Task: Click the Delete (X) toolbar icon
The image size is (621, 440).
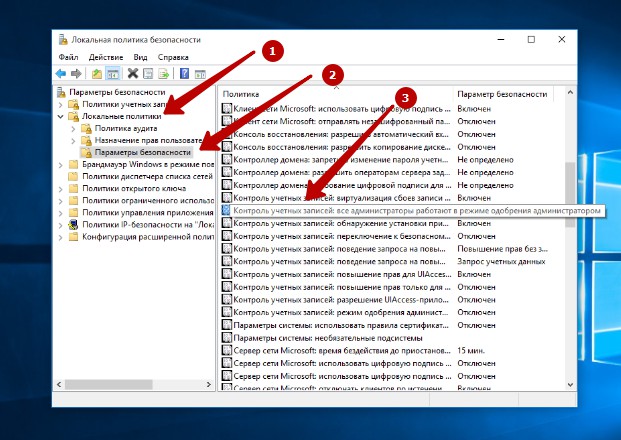Action: point(132,74)
